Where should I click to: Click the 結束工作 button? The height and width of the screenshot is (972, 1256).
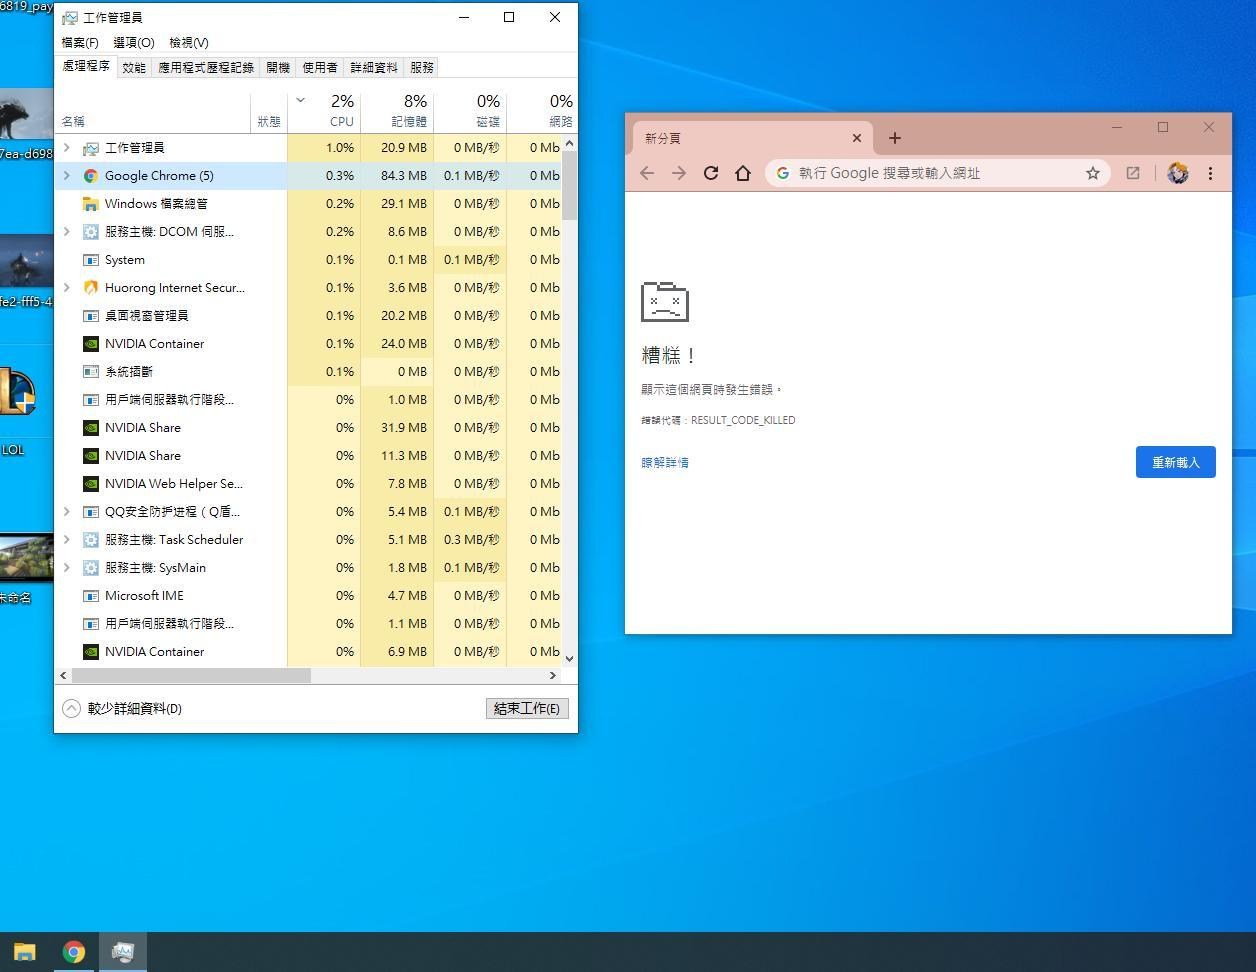click(x=527, y=708)
